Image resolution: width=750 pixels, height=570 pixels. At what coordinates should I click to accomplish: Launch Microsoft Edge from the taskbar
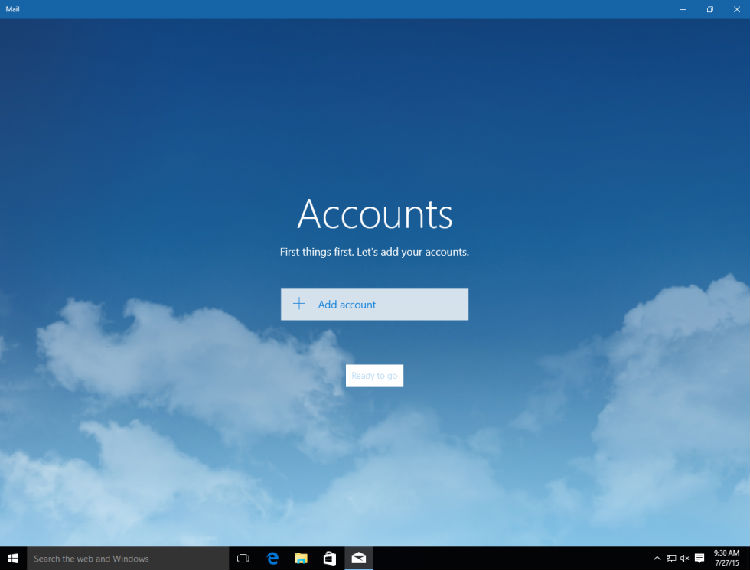272,558
